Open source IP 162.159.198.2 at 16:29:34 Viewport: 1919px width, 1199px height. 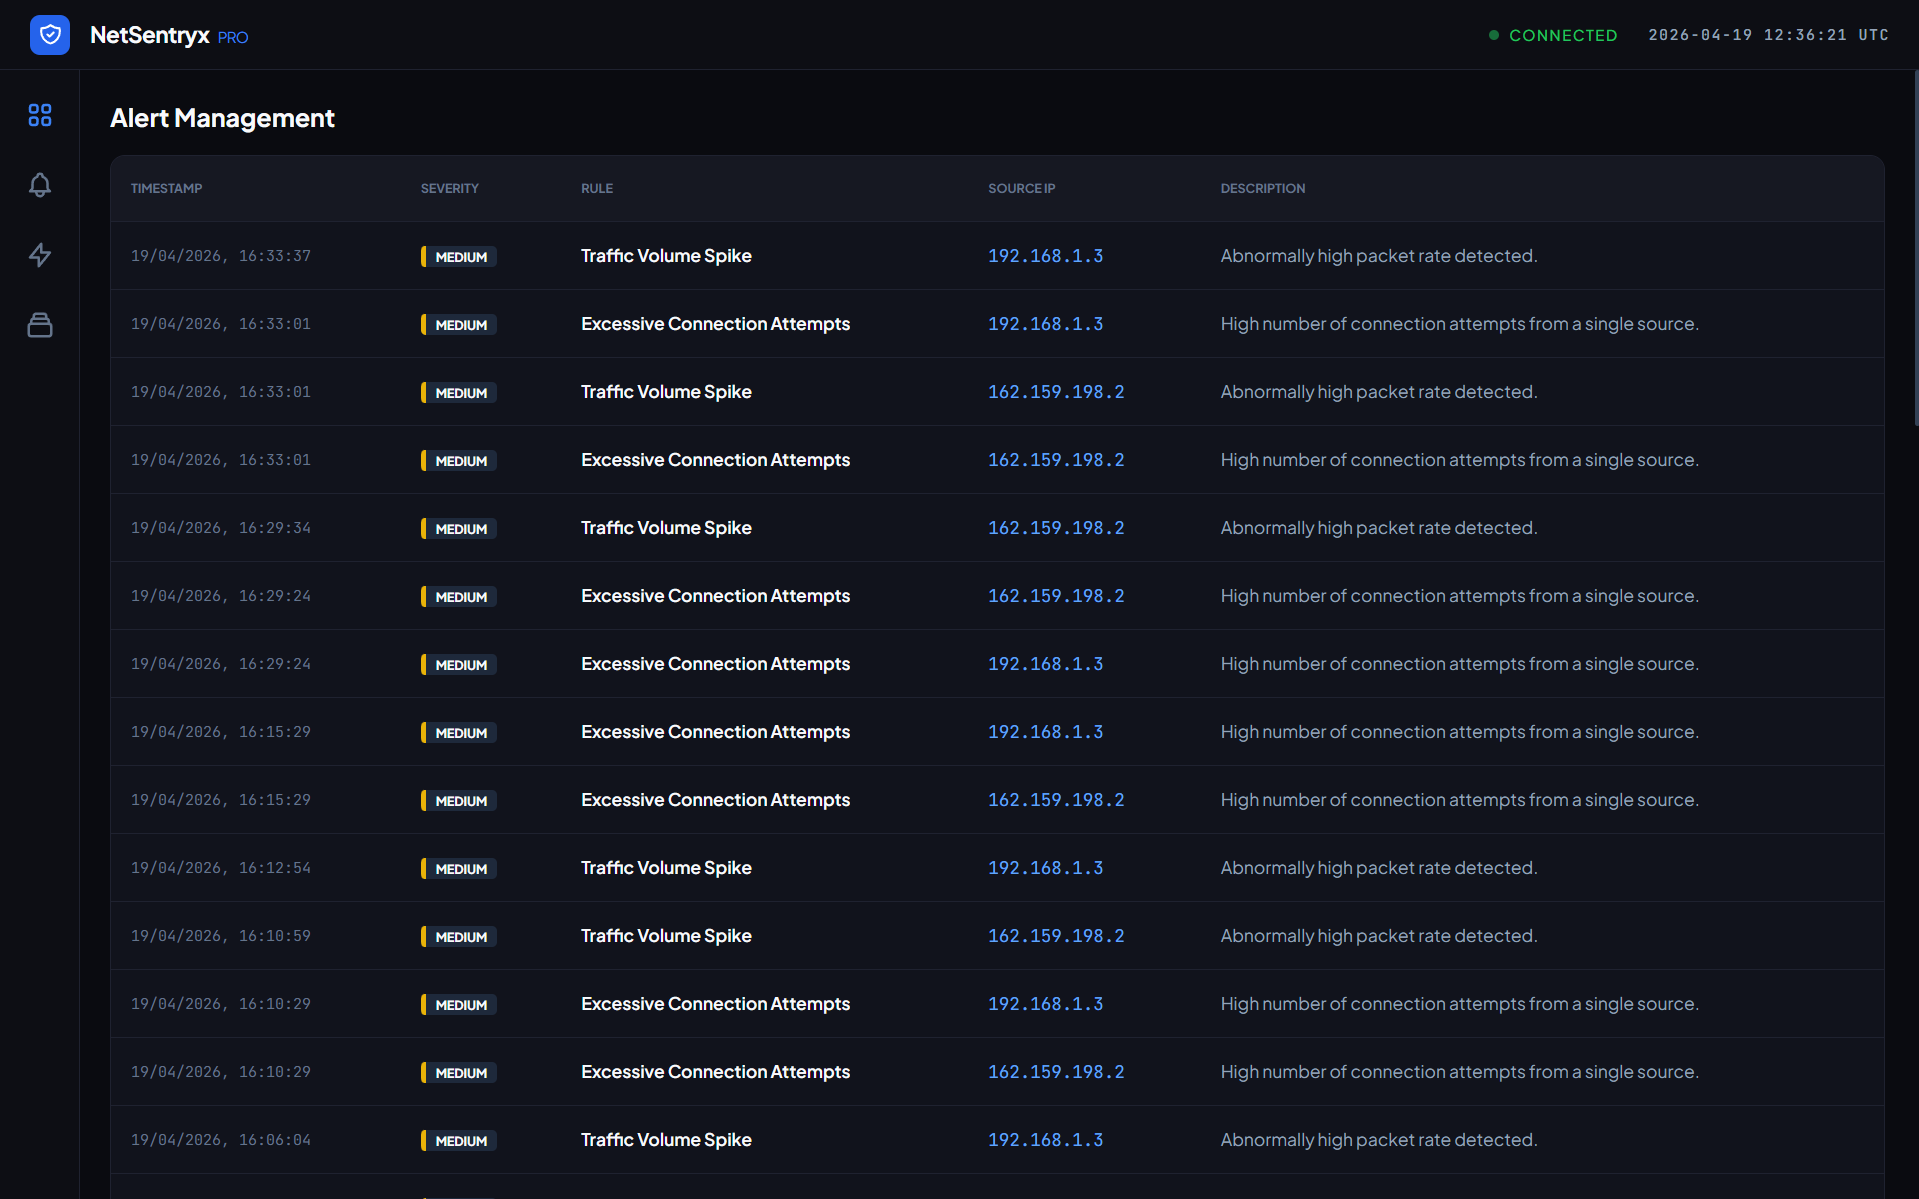(1056, 528)
